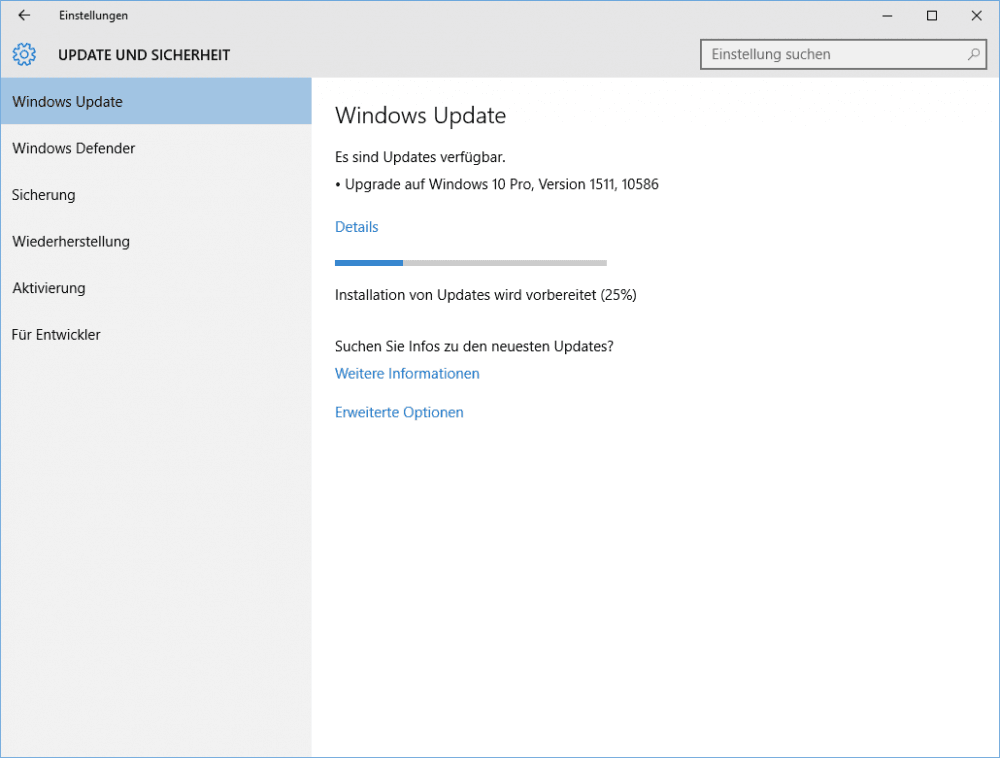The height and width of the screenshot is (758, 1000).
Task: Click 'Es sind Updates verfügbar.' text
Action: tap(420, 157)
